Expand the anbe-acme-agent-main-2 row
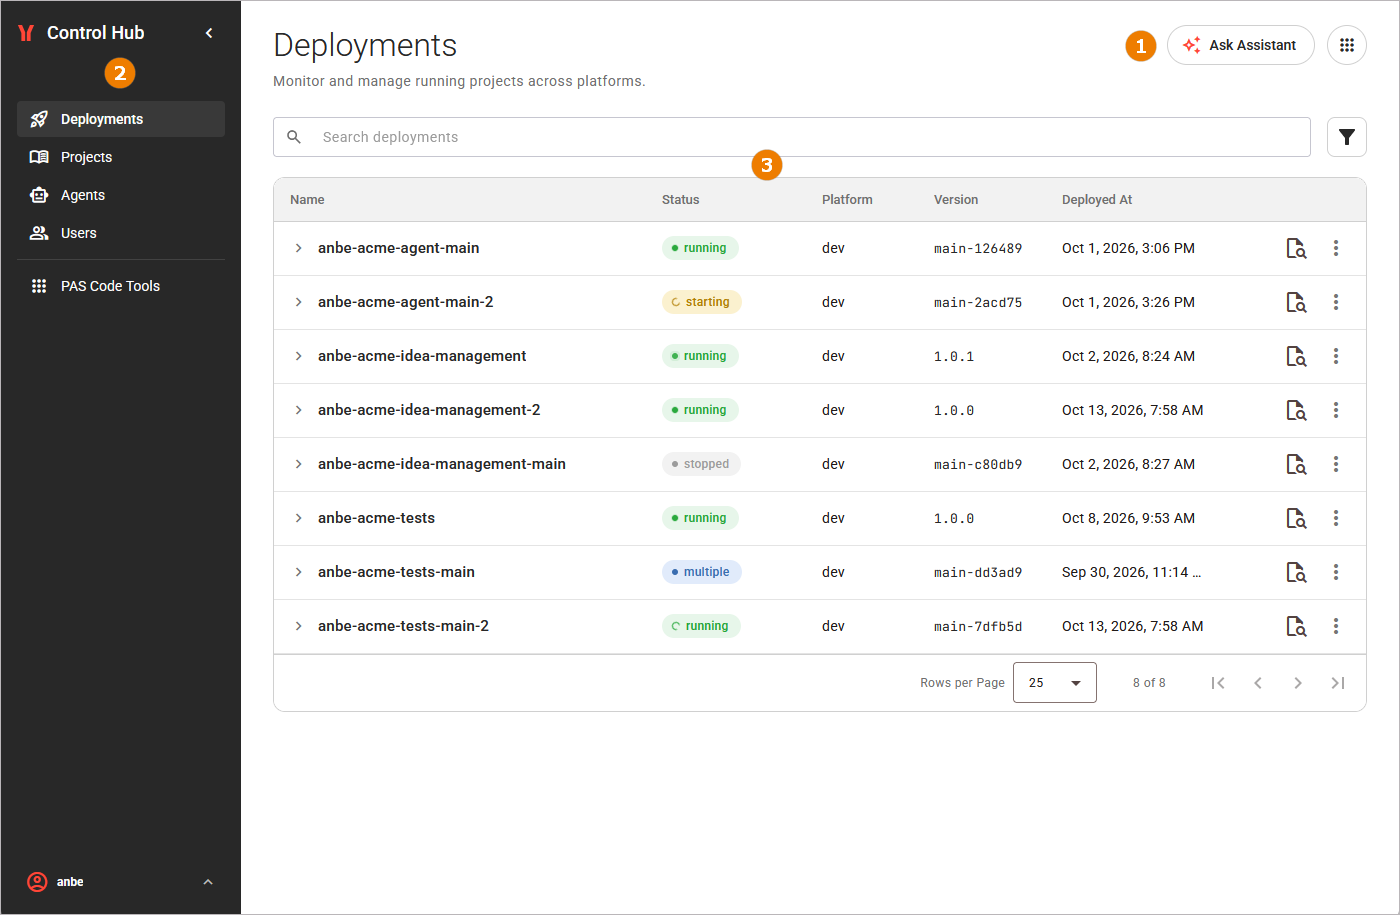This screenshot has height=915, width=1400. 298,302
